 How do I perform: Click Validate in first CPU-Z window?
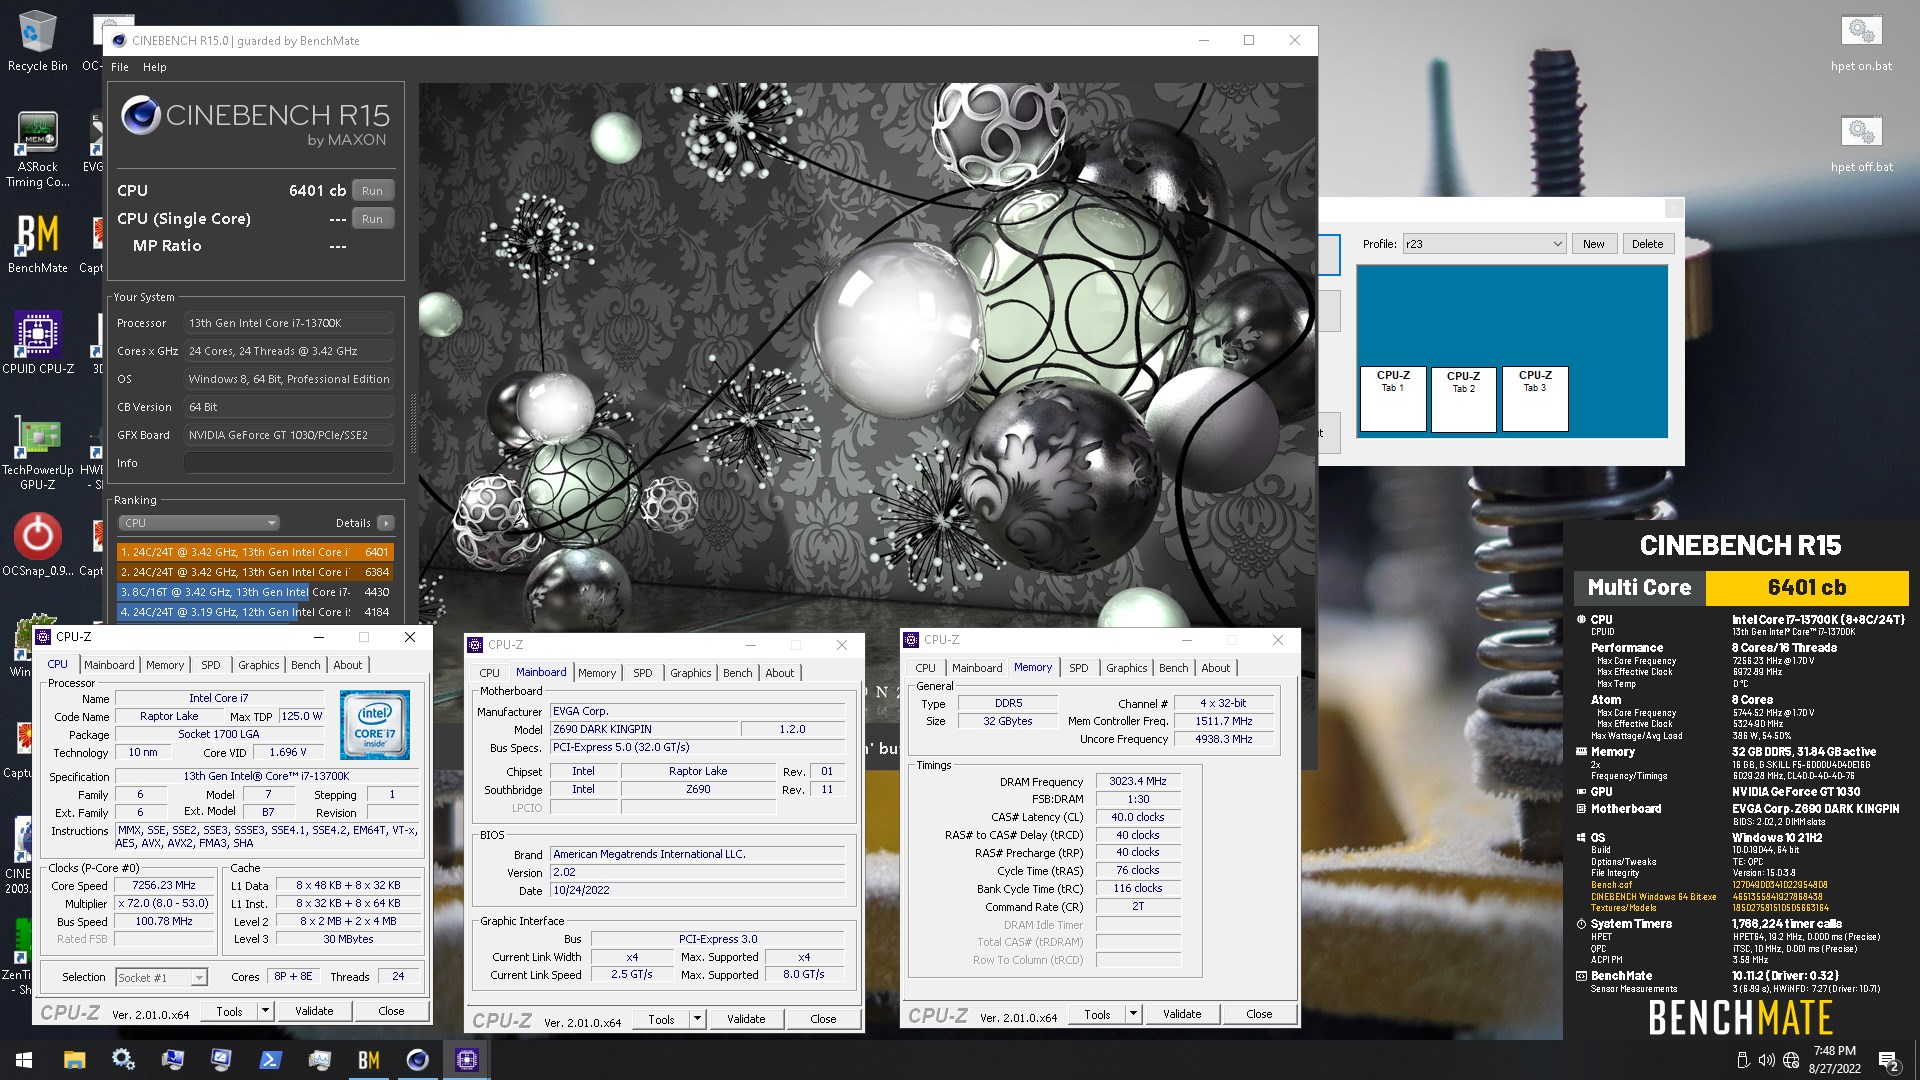314,1011
